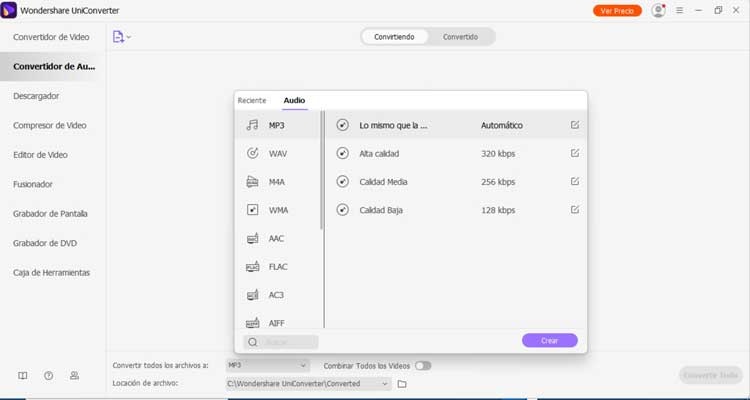Choose the Calidad Baja radio option
The image size is (750, 400).
pyautogui.click(x=342, y=210)
